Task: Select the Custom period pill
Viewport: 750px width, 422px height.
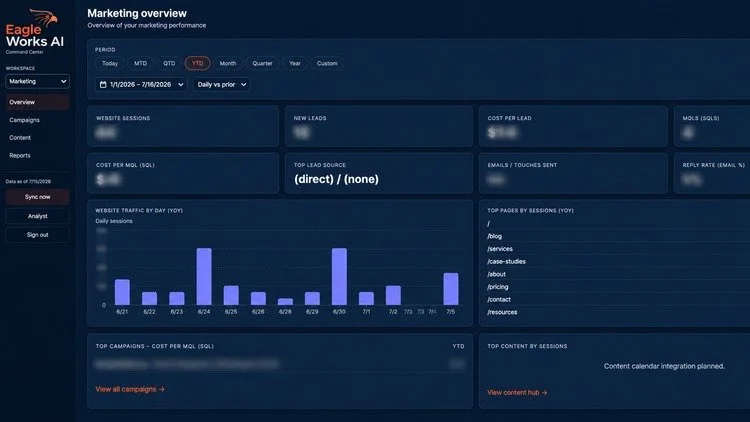Action: (x=327, y=63)
